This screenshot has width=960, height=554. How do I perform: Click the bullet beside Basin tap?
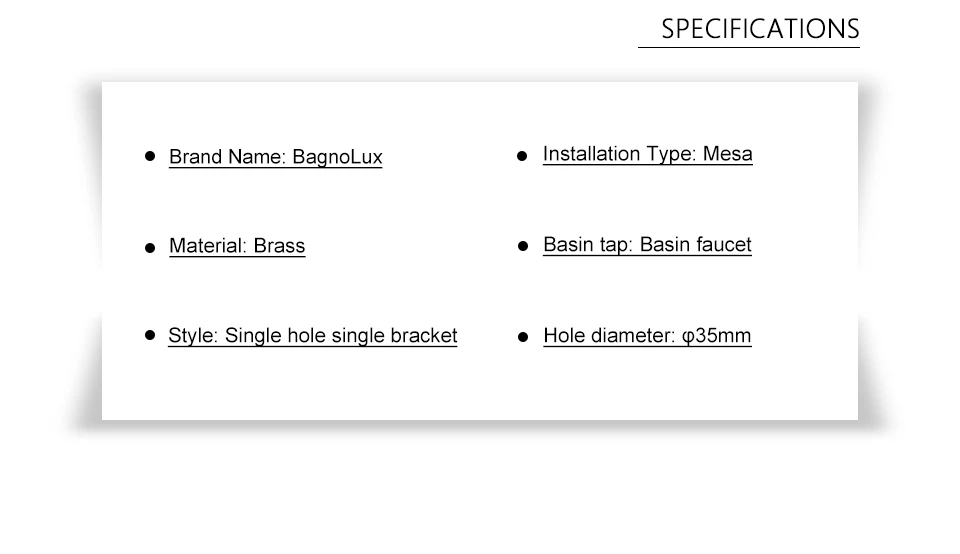coord(522,246)
